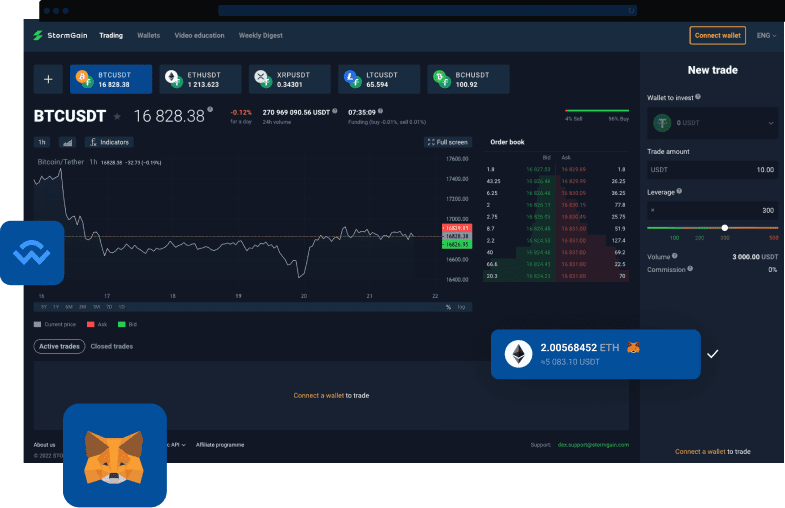Click the large MetaMask fox icon
The image size is (785, 508).
click(115, 455)
